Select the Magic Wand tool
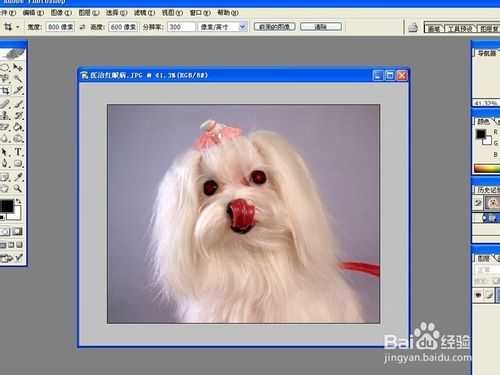The height and width of the screenshot is (375, 500). pyautogui.click(x=18, y=79)
